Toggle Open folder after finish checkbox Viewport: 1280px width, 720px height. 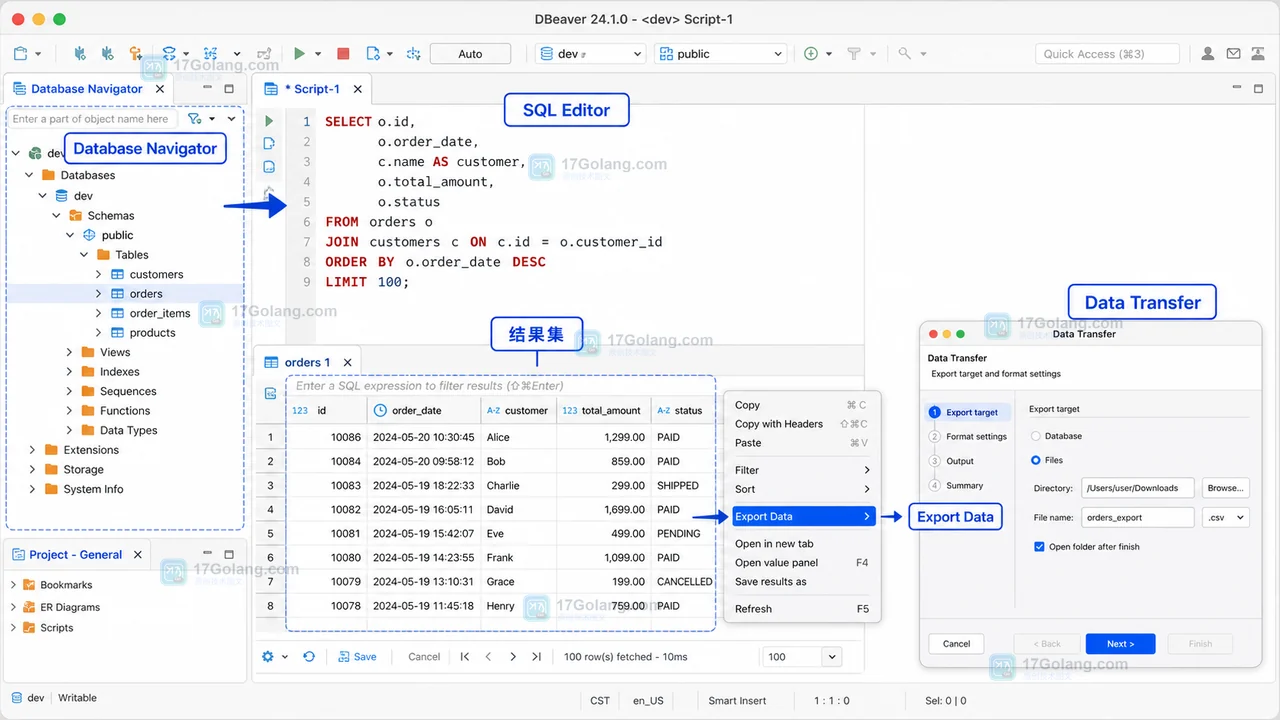1040,547
